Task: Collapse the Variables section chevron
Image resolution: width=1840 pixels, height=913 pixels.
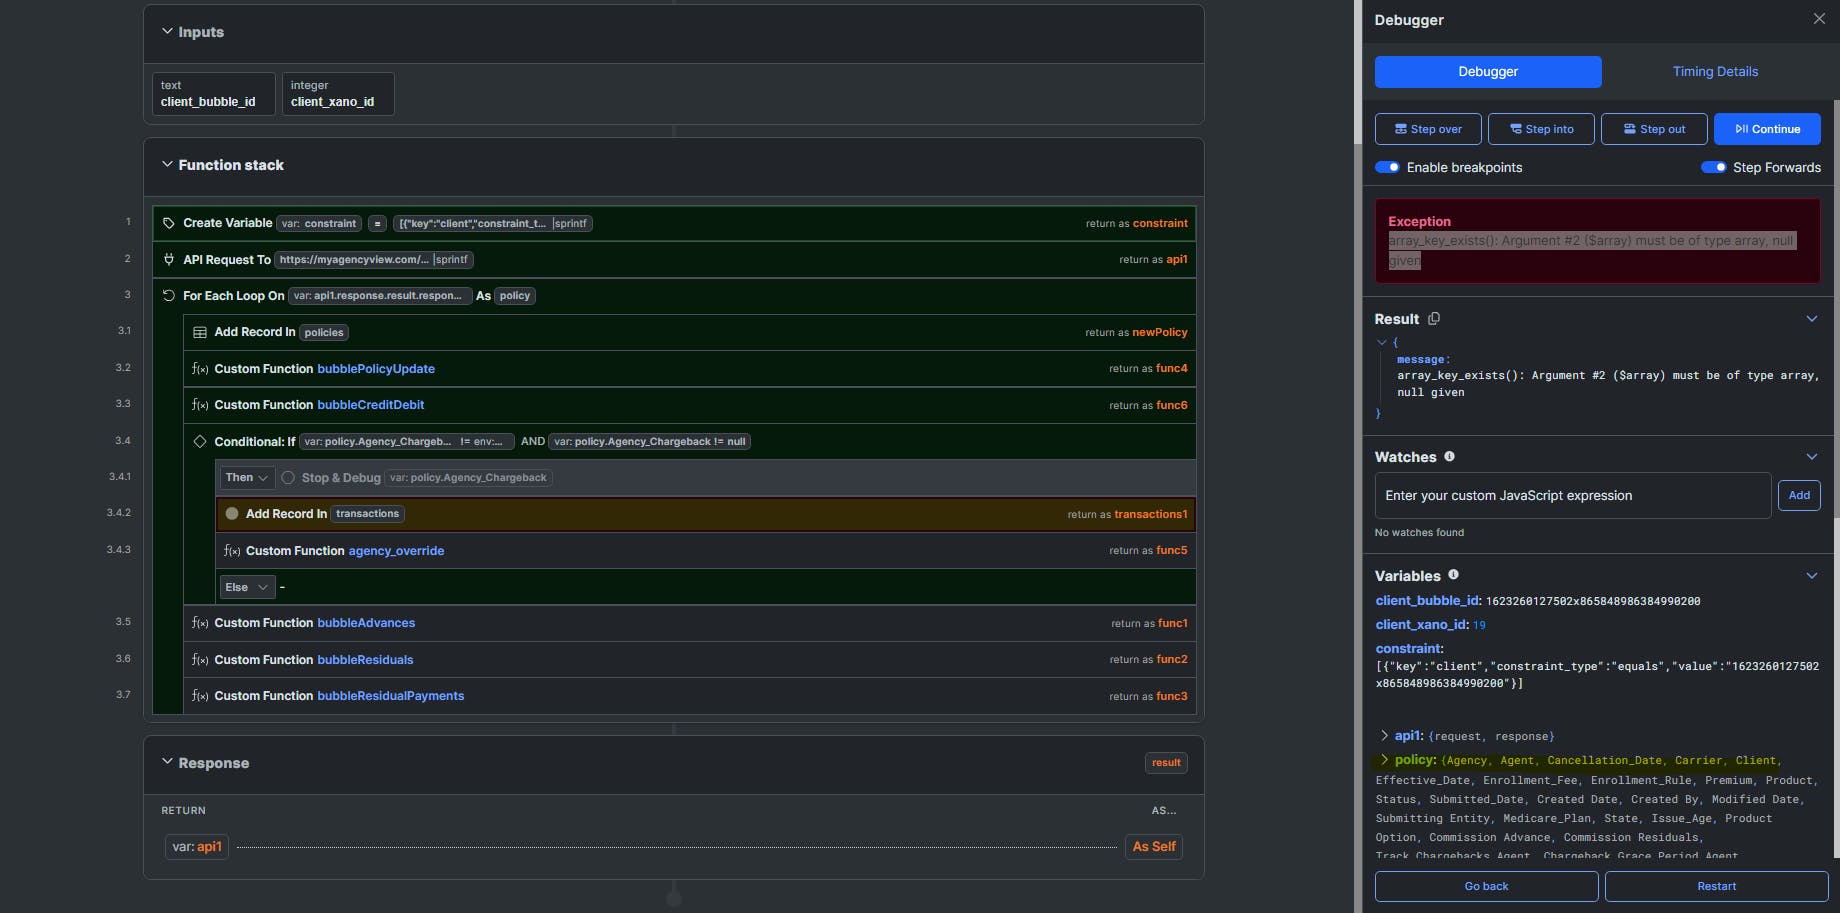Action: 1811,576
